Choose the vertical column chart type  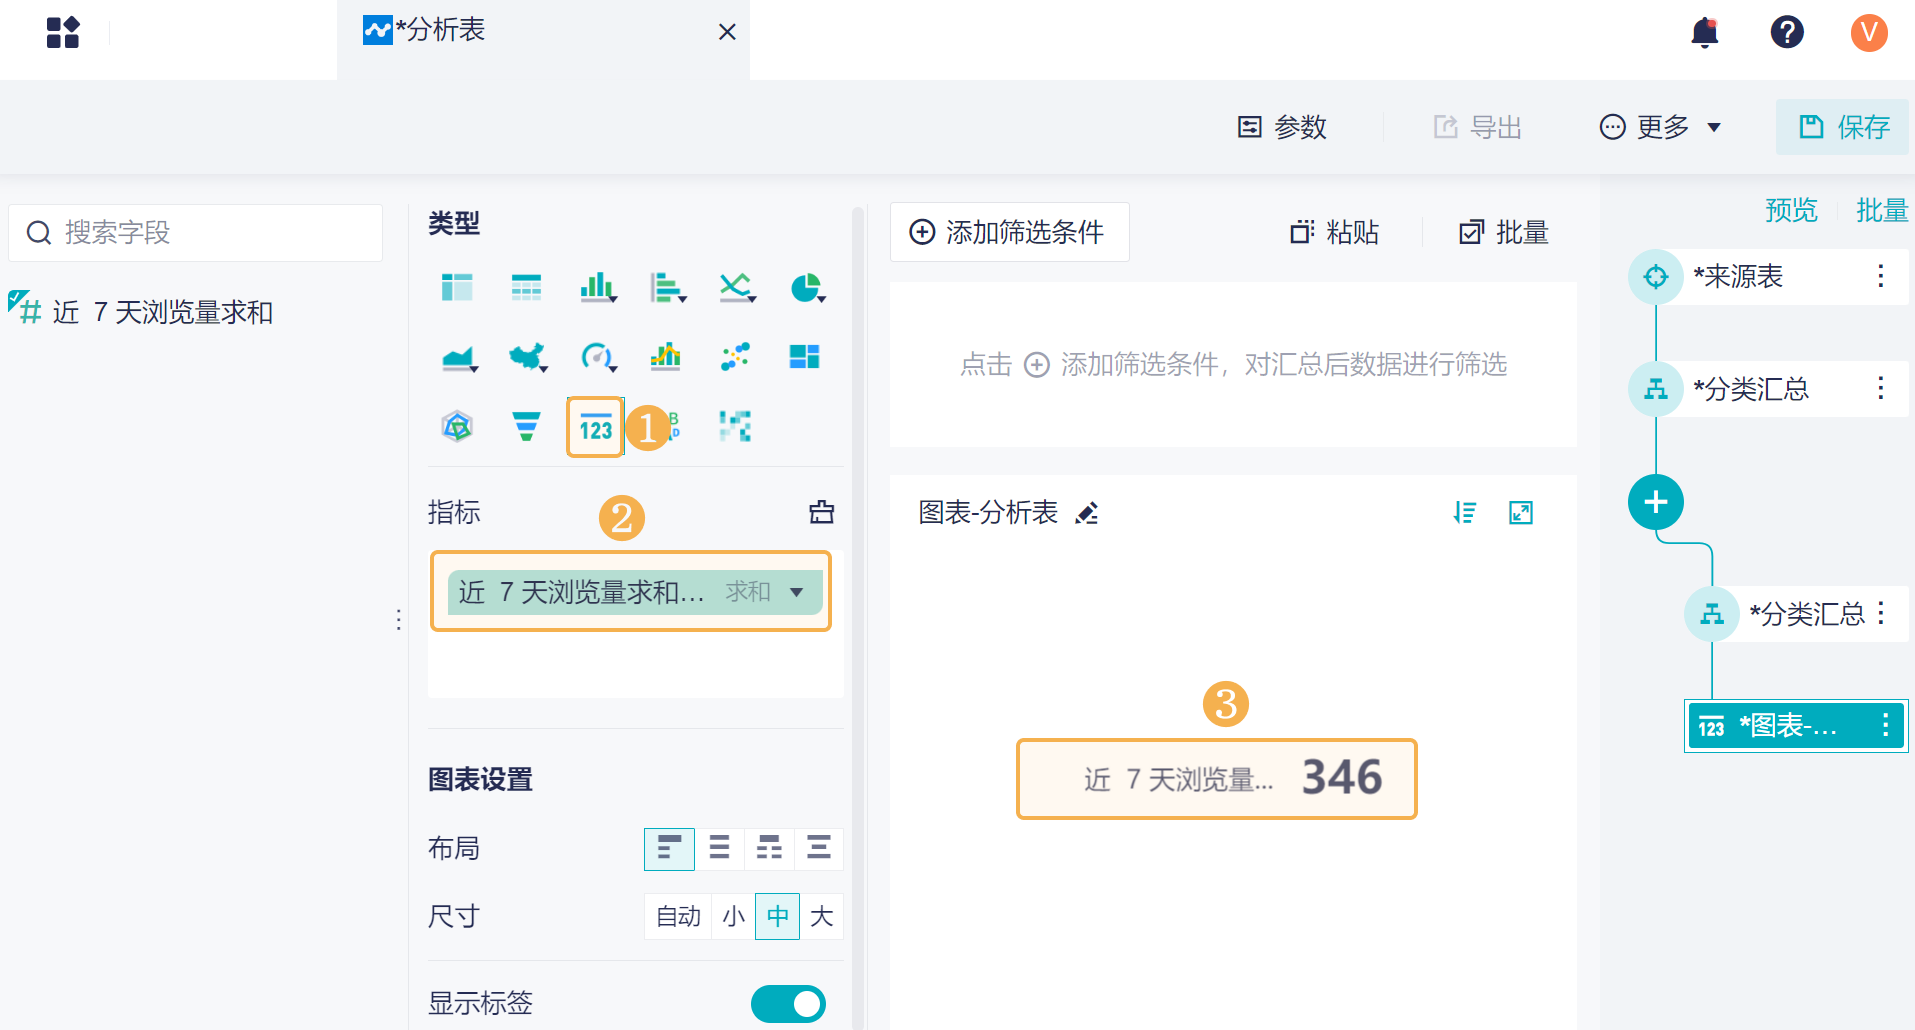click(597, 288)
